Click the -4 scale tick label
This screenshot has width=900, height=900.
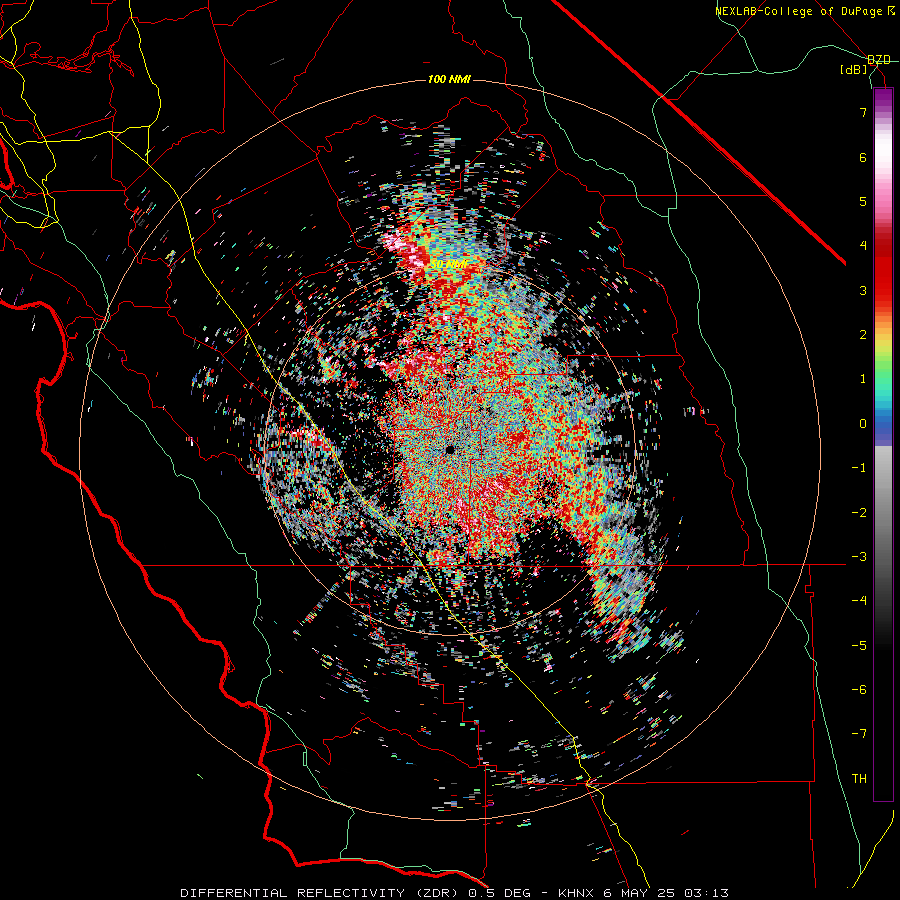[859, 601]
